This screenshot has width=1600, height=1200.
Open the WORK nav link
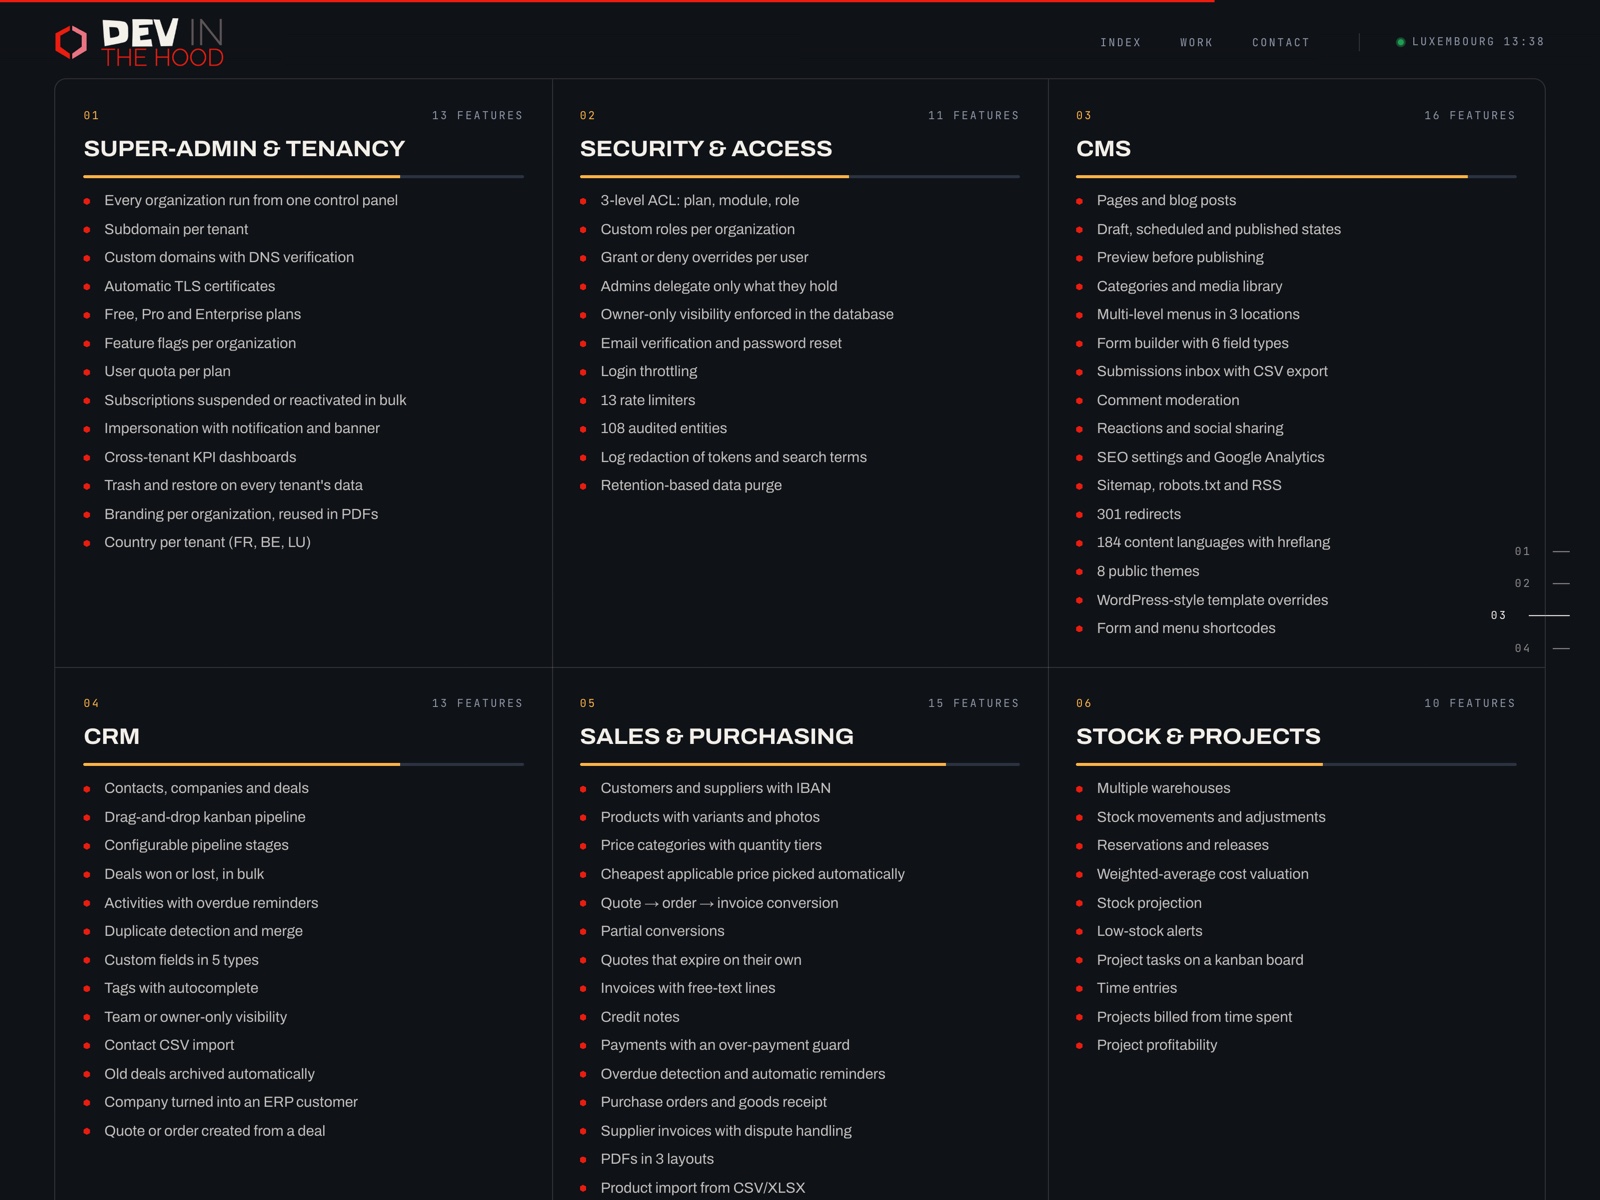tap(1196, 42)
